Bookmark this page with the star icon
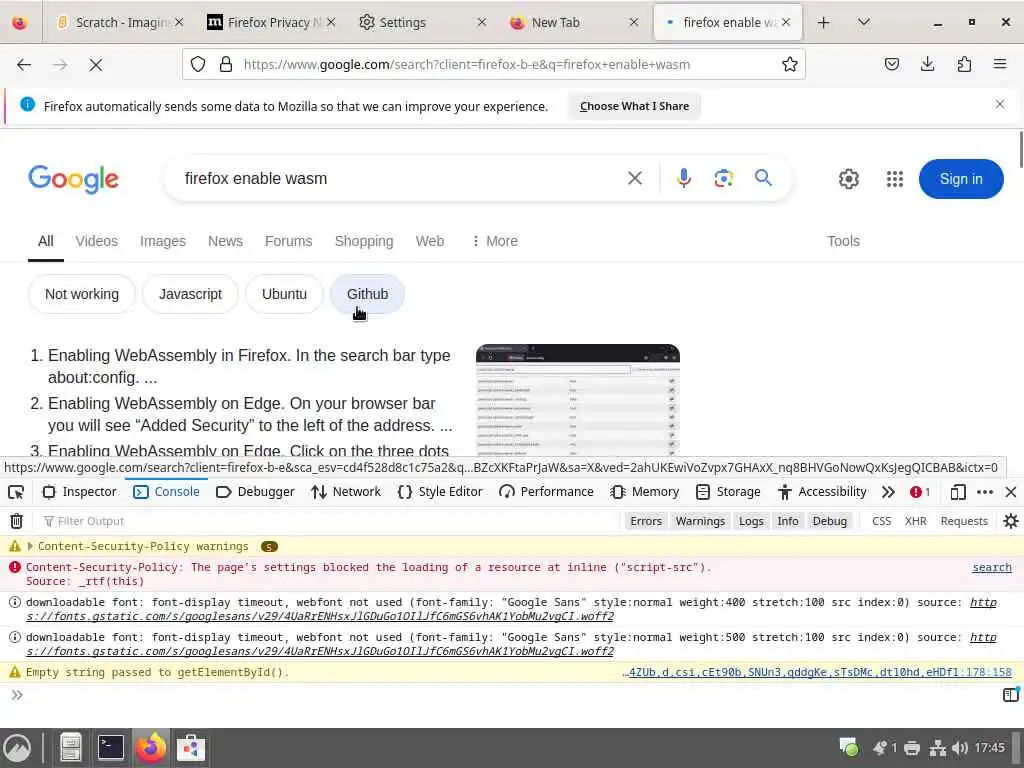This screenshot has width=1024, height=768. tap(790, 64)
